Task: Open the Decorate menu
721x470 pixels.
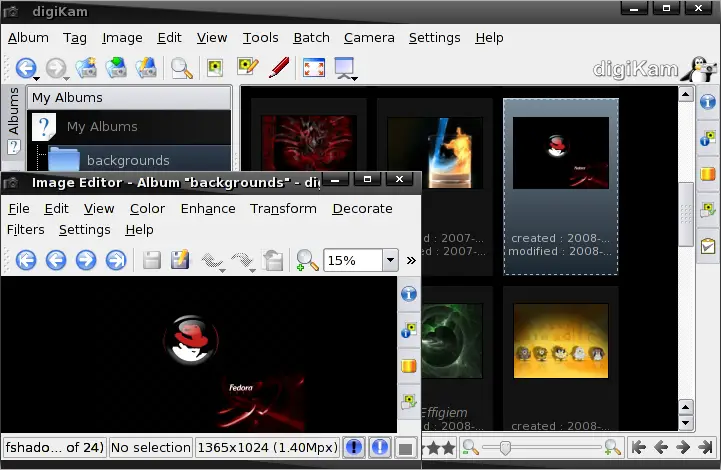Action: coord(362,209)
